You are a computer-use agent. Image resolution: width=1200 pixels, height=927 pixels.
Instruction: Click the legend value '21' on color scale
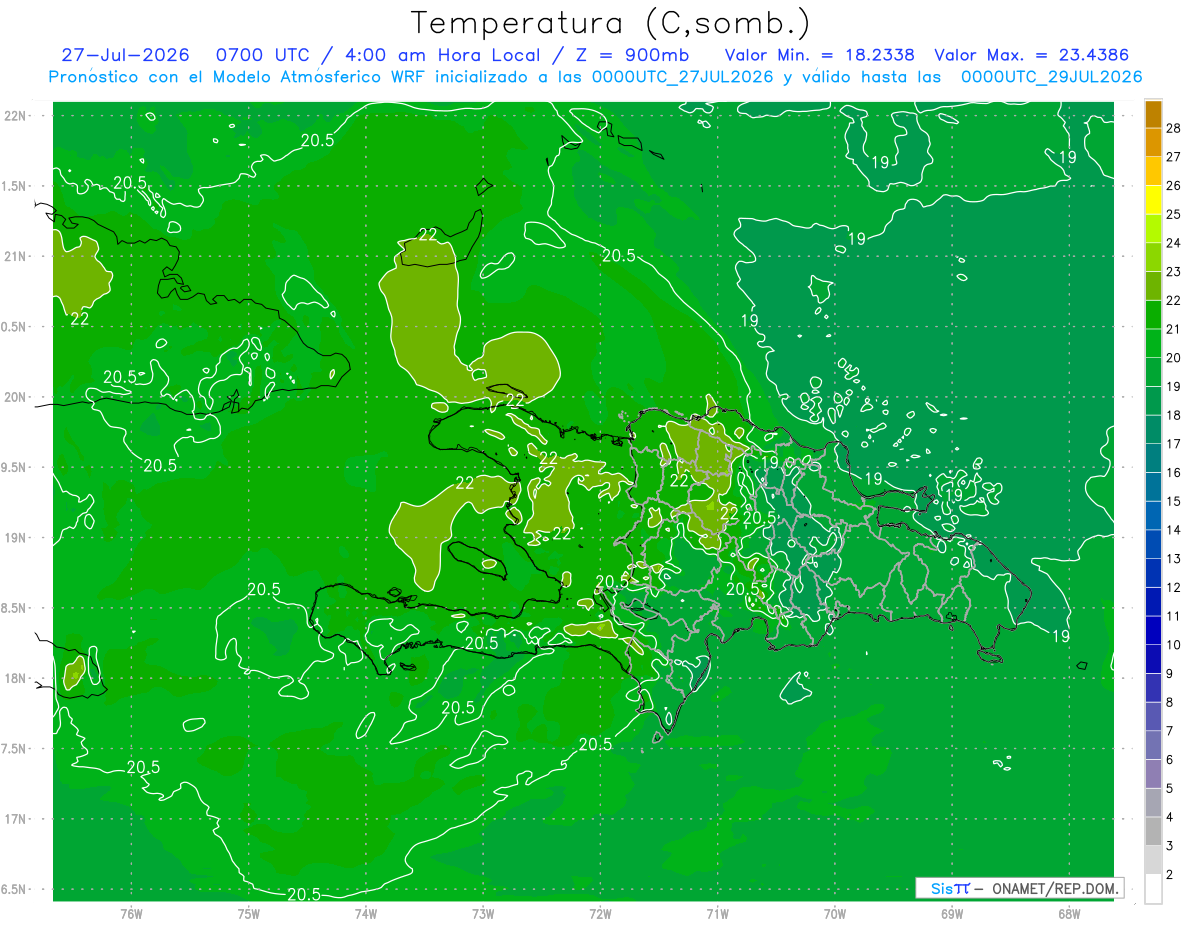point(1174,329)
